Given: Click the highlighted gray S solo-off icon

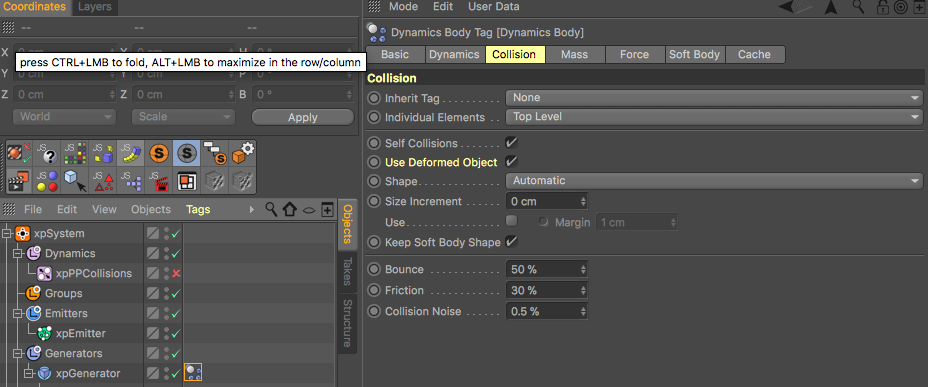Looking at the screenshot, I should pyautogui.click(x=187, y=153).
